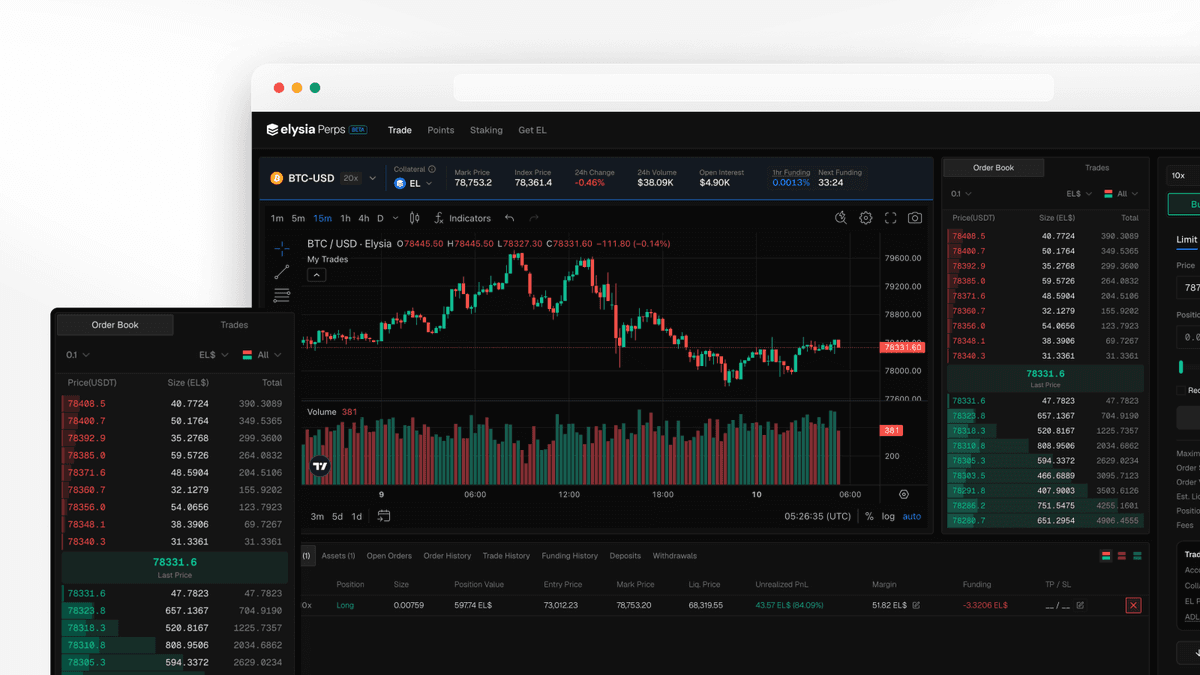
Task: Open EL$ dropdown in enlarged order book panel
Action: click(x=213, y=355)
